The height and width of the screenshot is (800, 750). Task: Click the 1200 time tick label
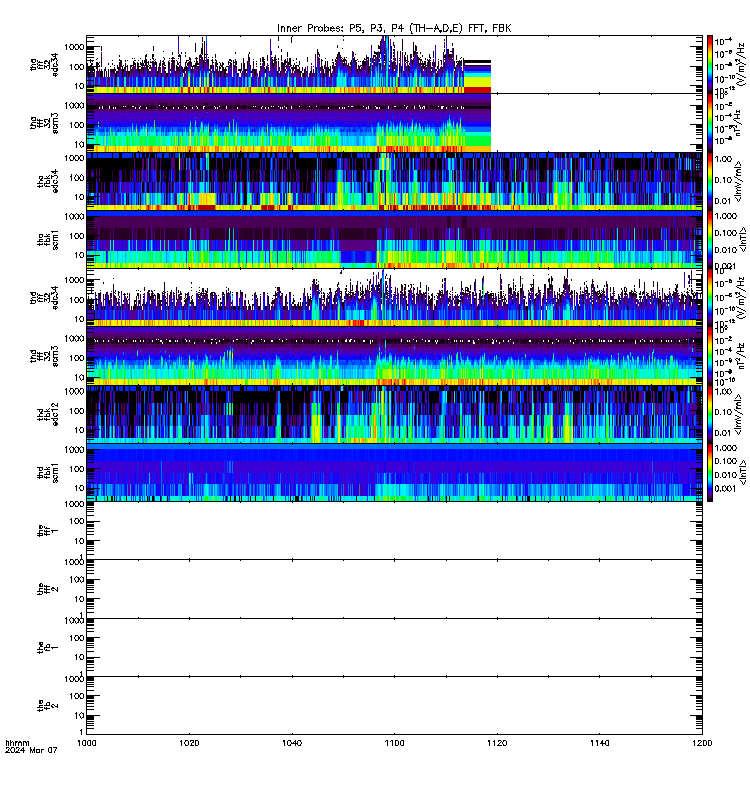click(703, 743)
